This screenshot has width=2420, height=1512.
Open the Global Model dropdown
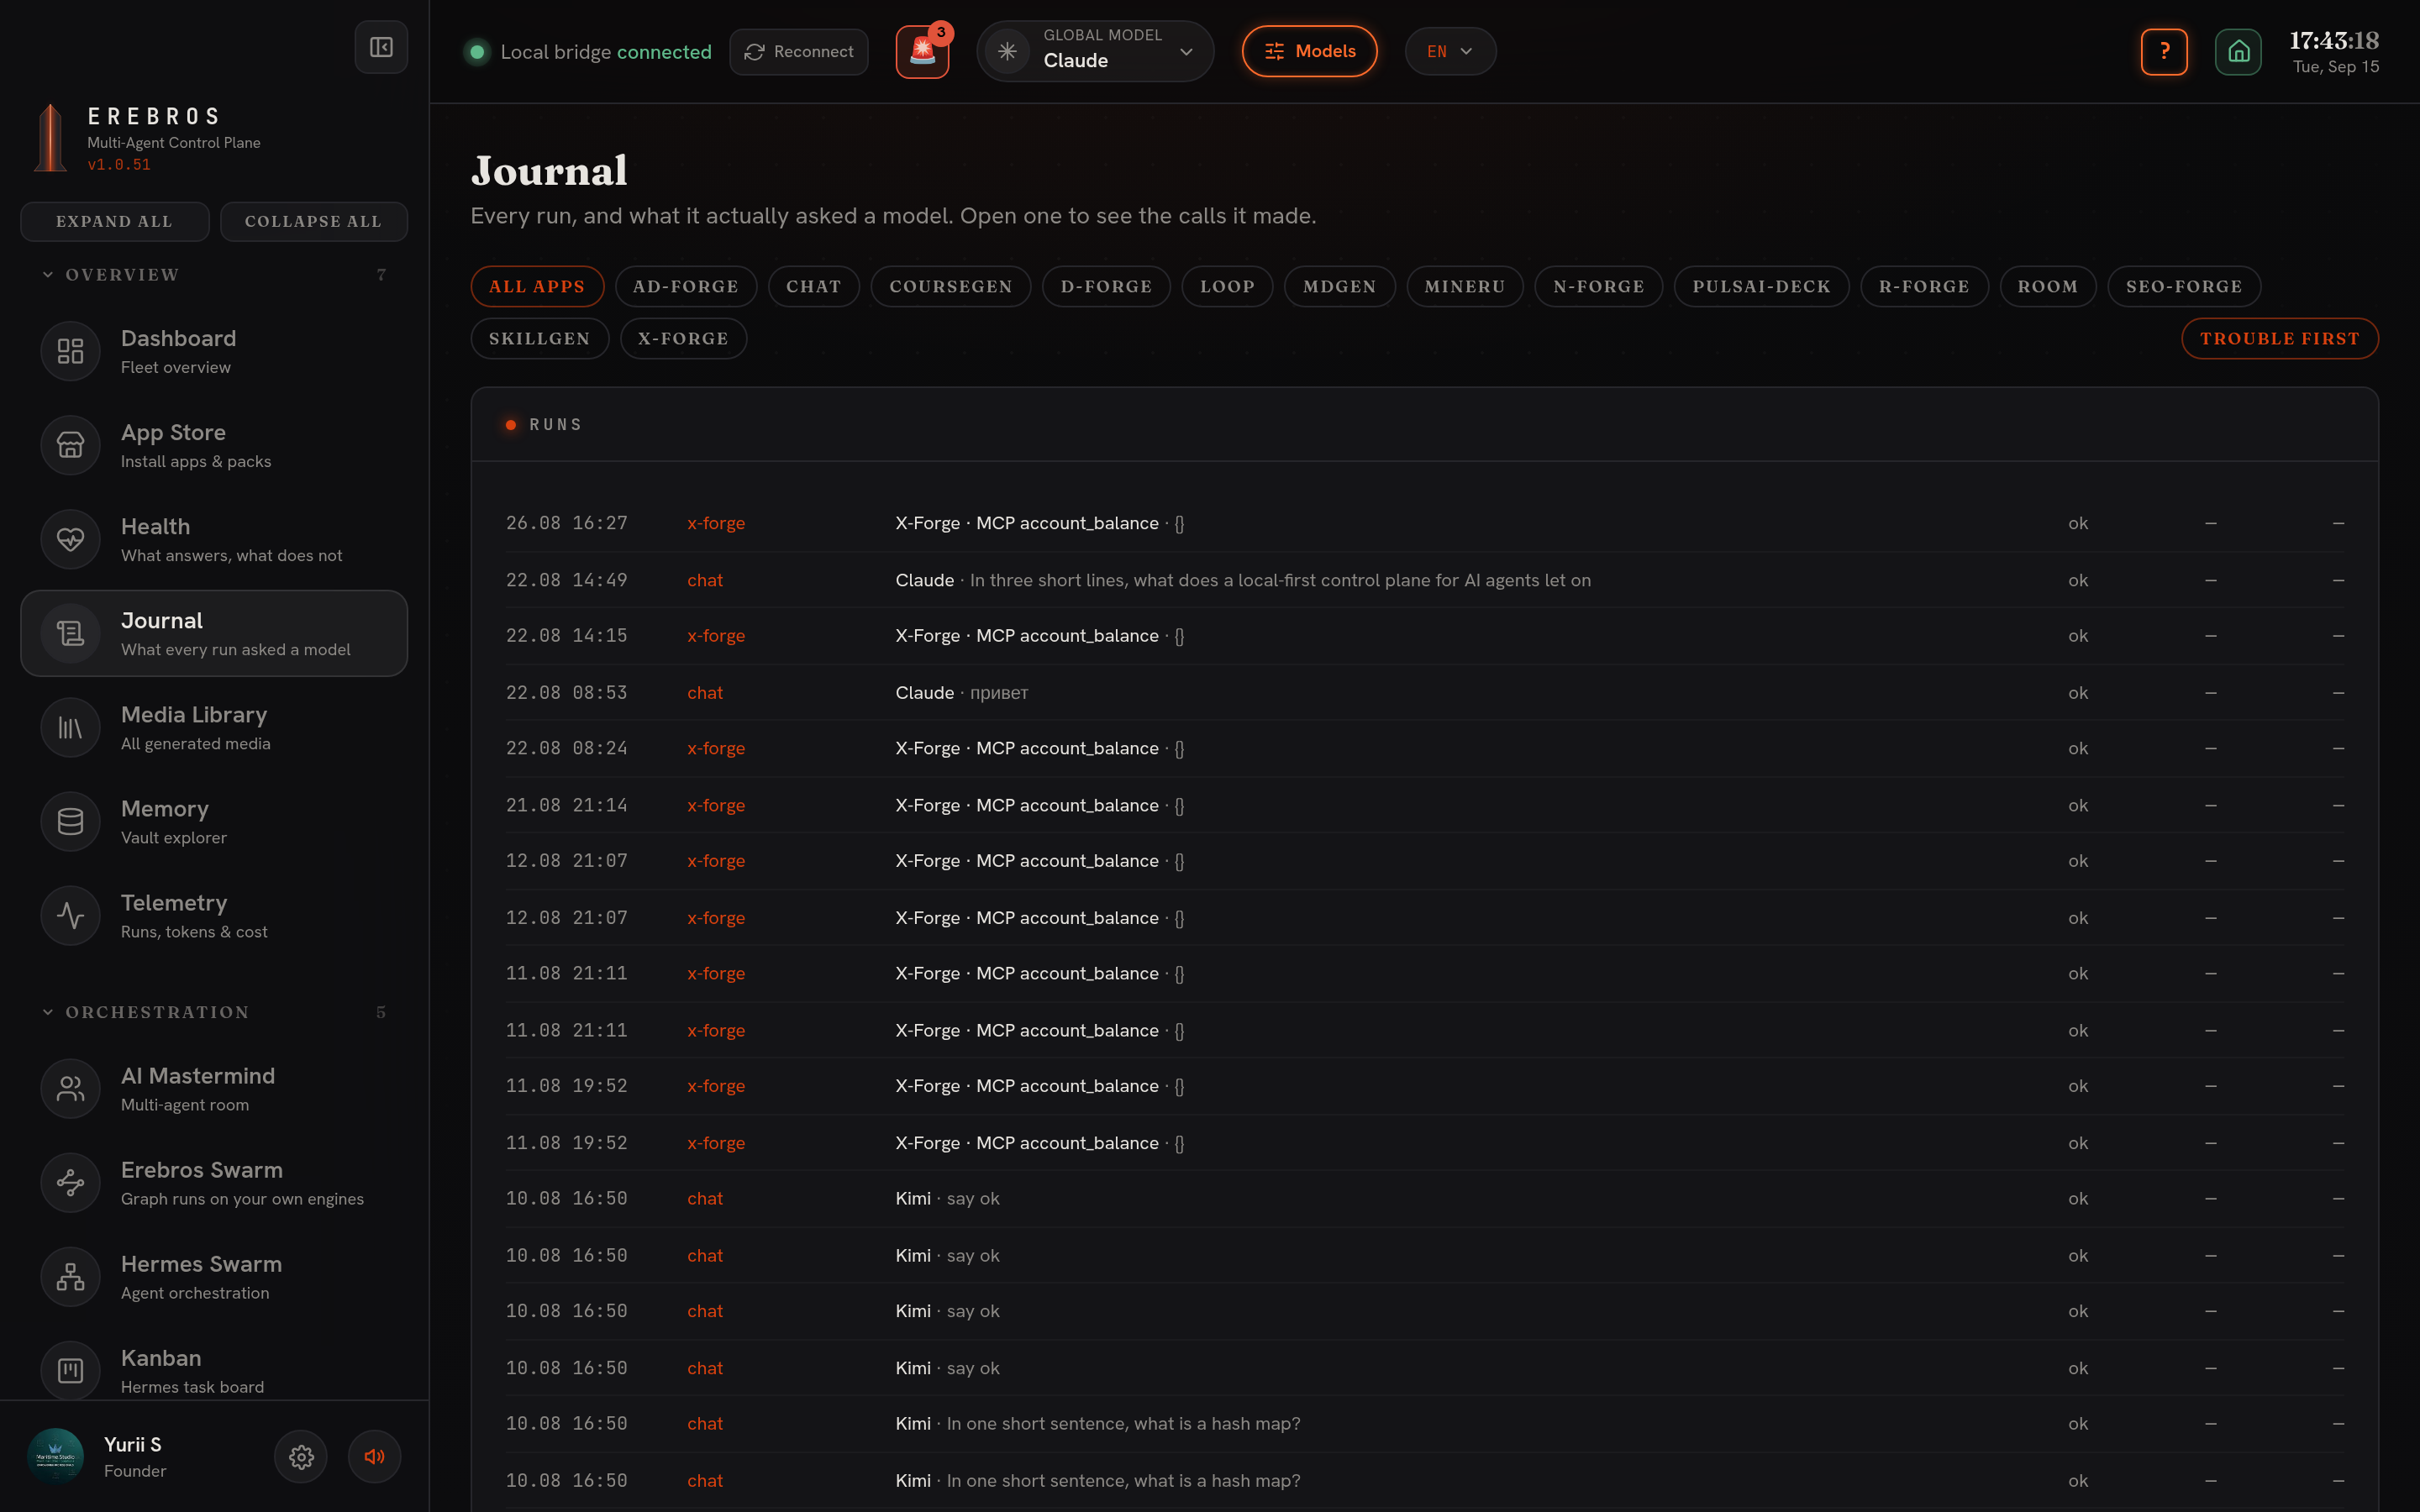[1095, 51]
